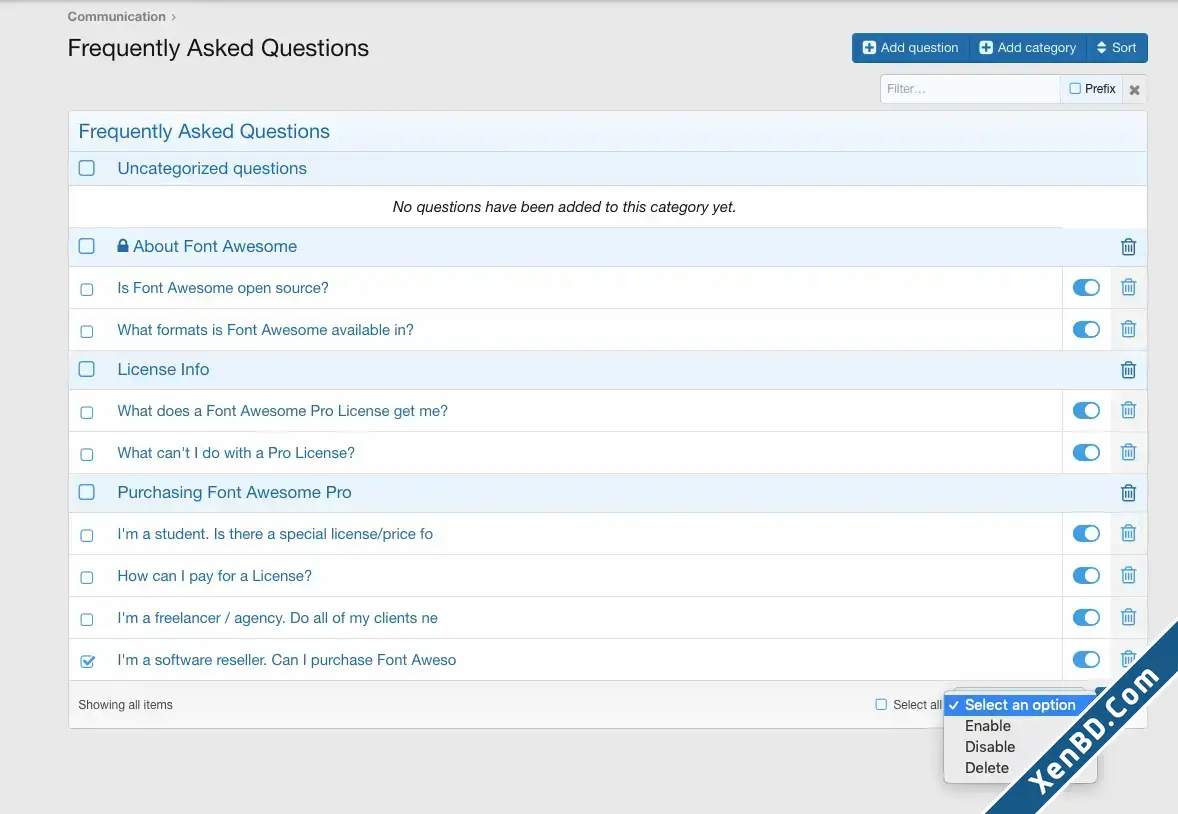The height and width of the screenshot is (814, 1178).
Task: Tick the 'I'm a freelancer / agency' checkbox
Action: (x=87, y=620)
